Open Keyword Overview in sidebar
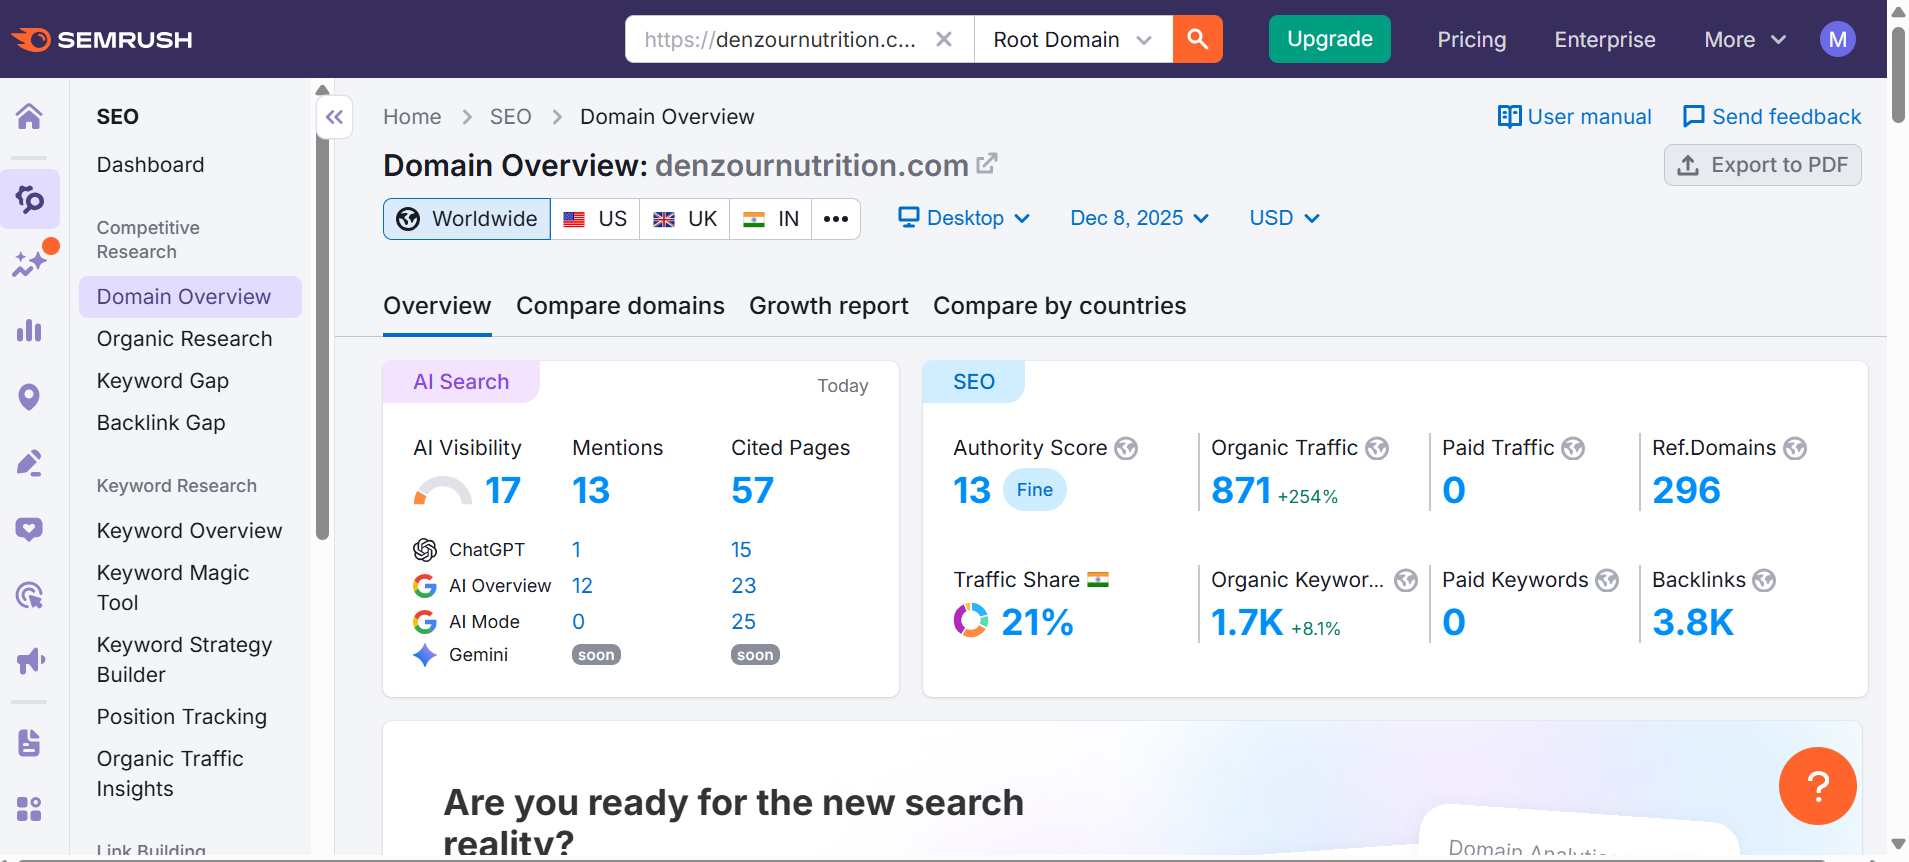Viewport: 1909px width, 862px height. click(189, 531)
